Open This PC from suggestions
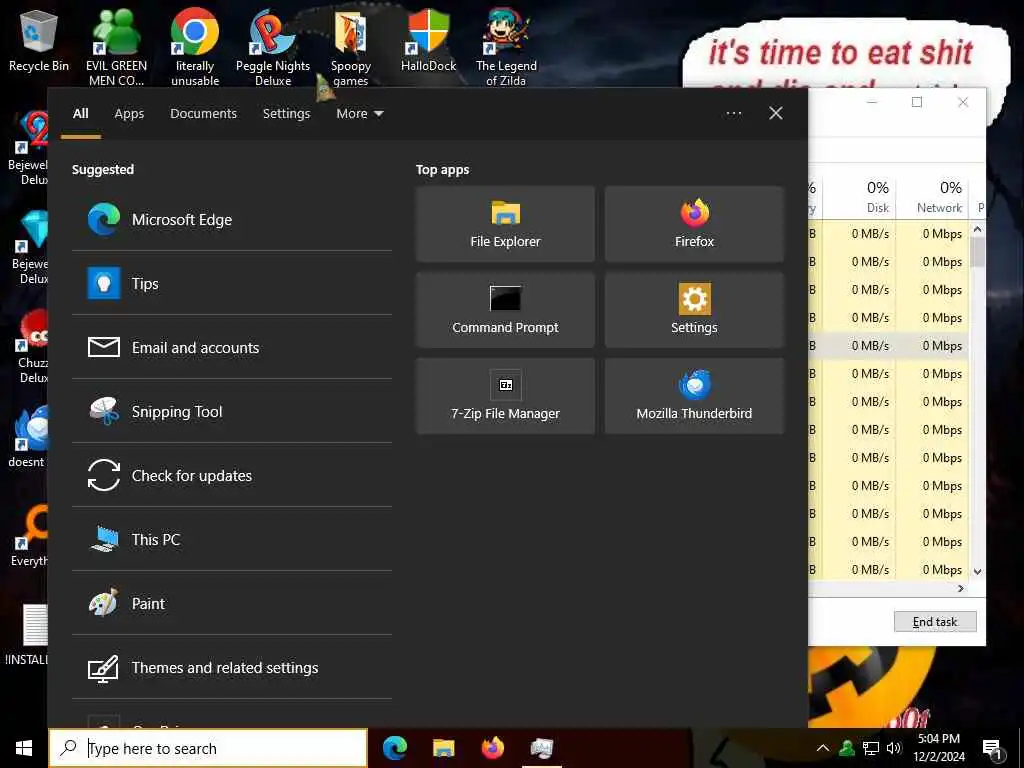 coord(232,539)
